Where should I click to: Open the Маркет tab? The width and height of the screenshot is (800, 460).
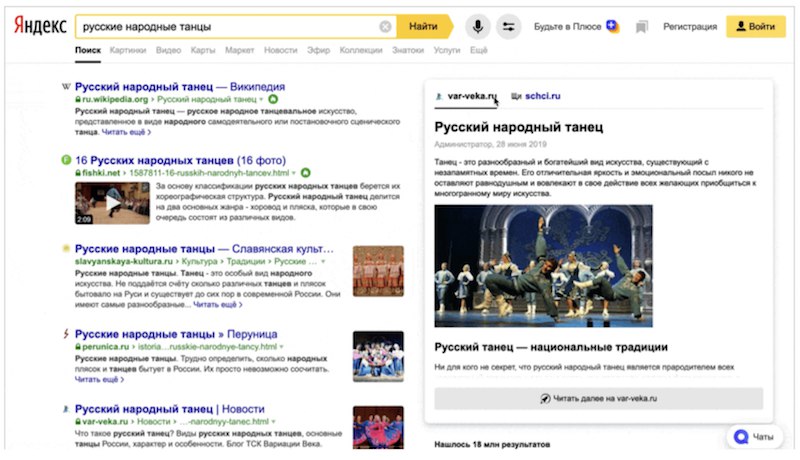(x=239, y=50)
